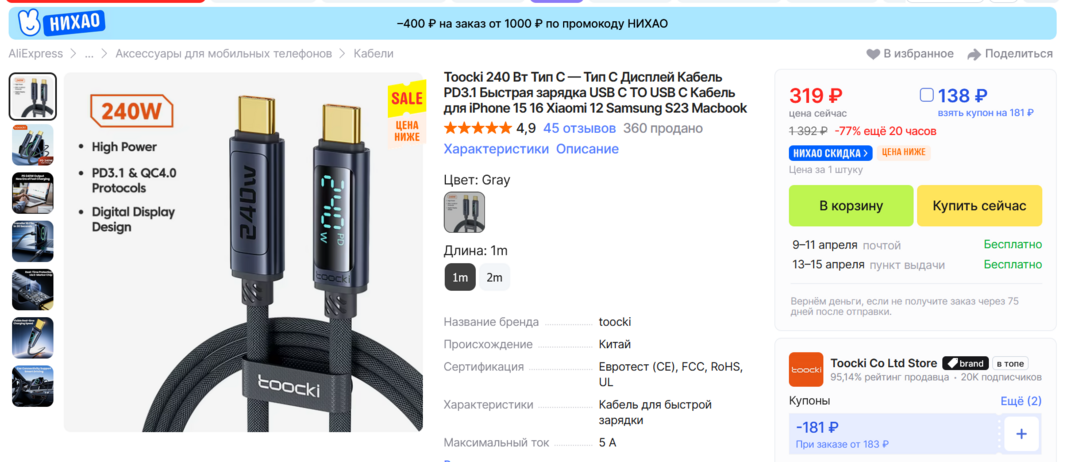Viewport: 1090px width, 462px height.
Task: Click the Купить сейчас button
Action: tap(979, 206)
